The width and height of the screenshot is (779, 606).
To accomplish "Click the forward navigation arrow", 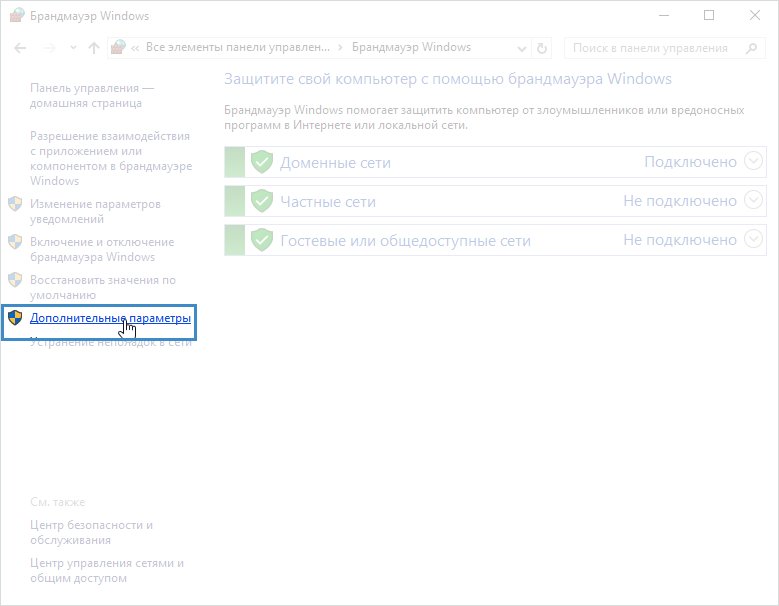I will [47, 48].
